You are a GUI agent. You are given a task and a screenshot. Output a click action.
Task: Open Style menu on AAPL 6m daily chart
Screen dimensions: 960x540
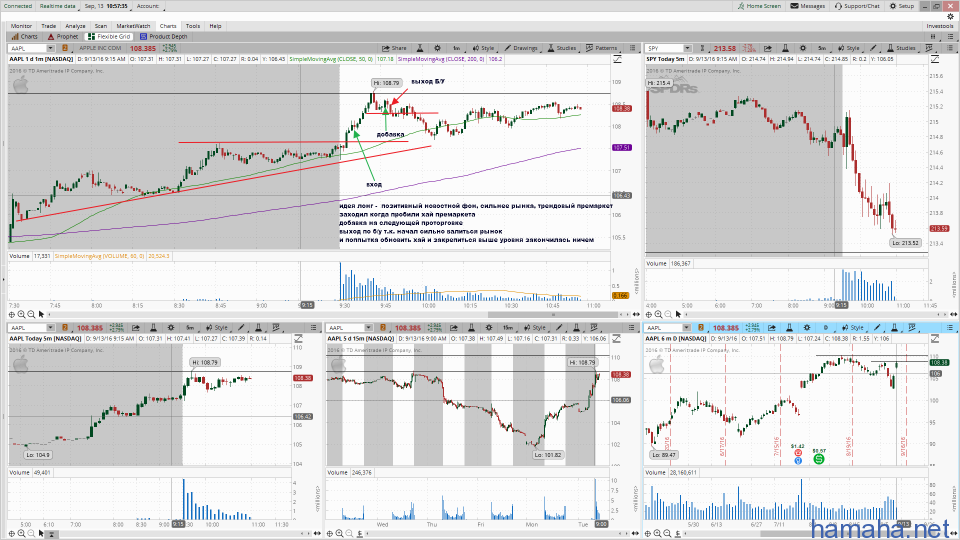(x=852, y=328)
